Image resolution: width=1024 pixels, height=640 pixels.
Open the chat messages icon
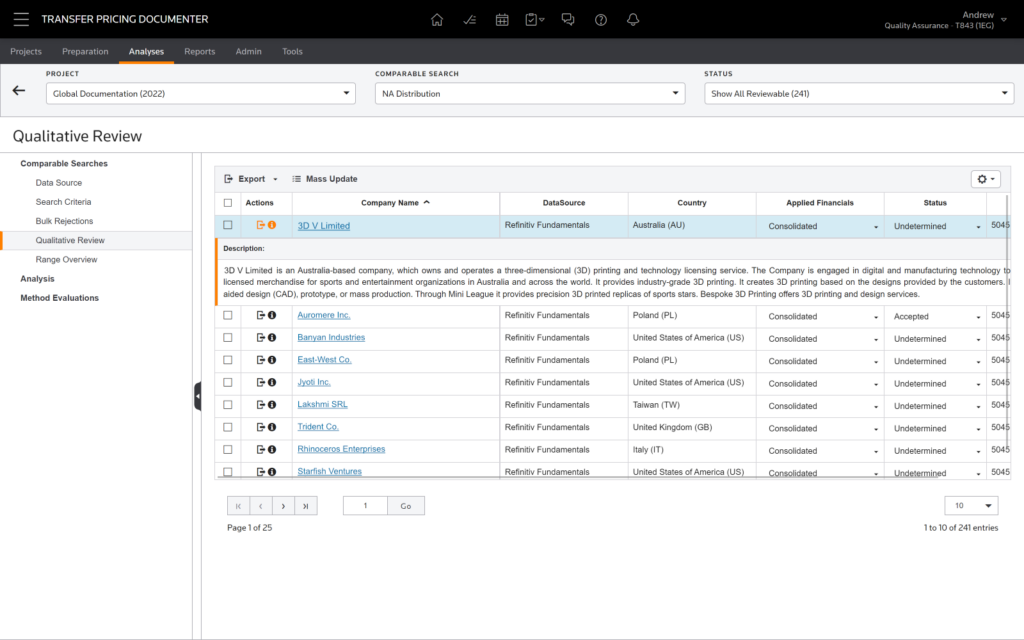pos(568,19)
